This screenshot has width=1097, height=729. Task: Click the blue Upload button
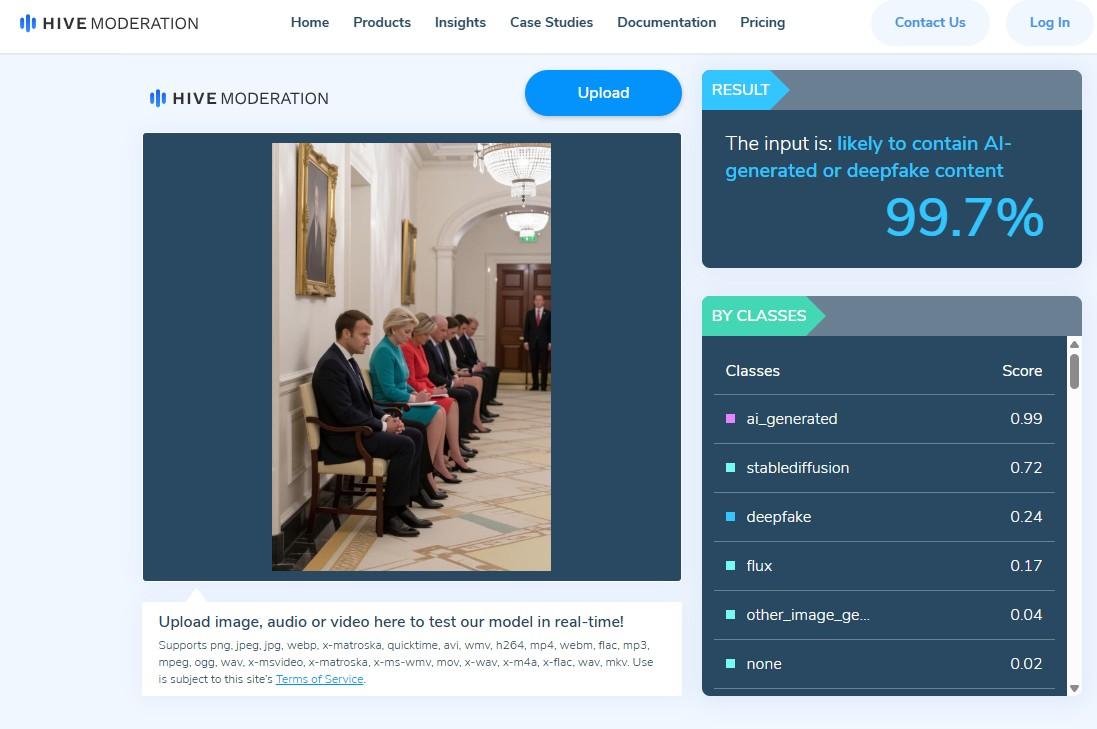click(603, 93)
